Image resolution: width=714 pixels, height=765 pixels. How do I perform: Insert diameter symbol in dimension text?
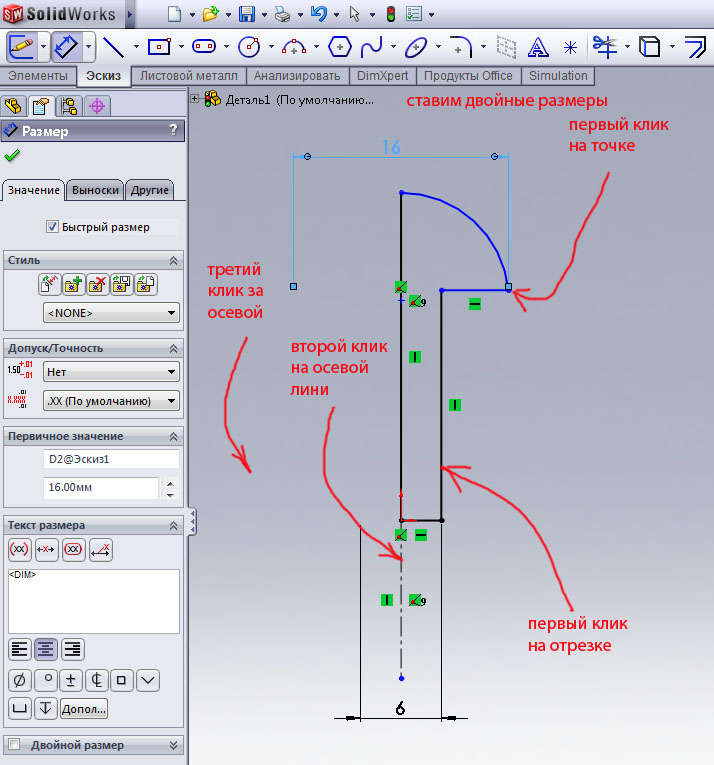19,681
